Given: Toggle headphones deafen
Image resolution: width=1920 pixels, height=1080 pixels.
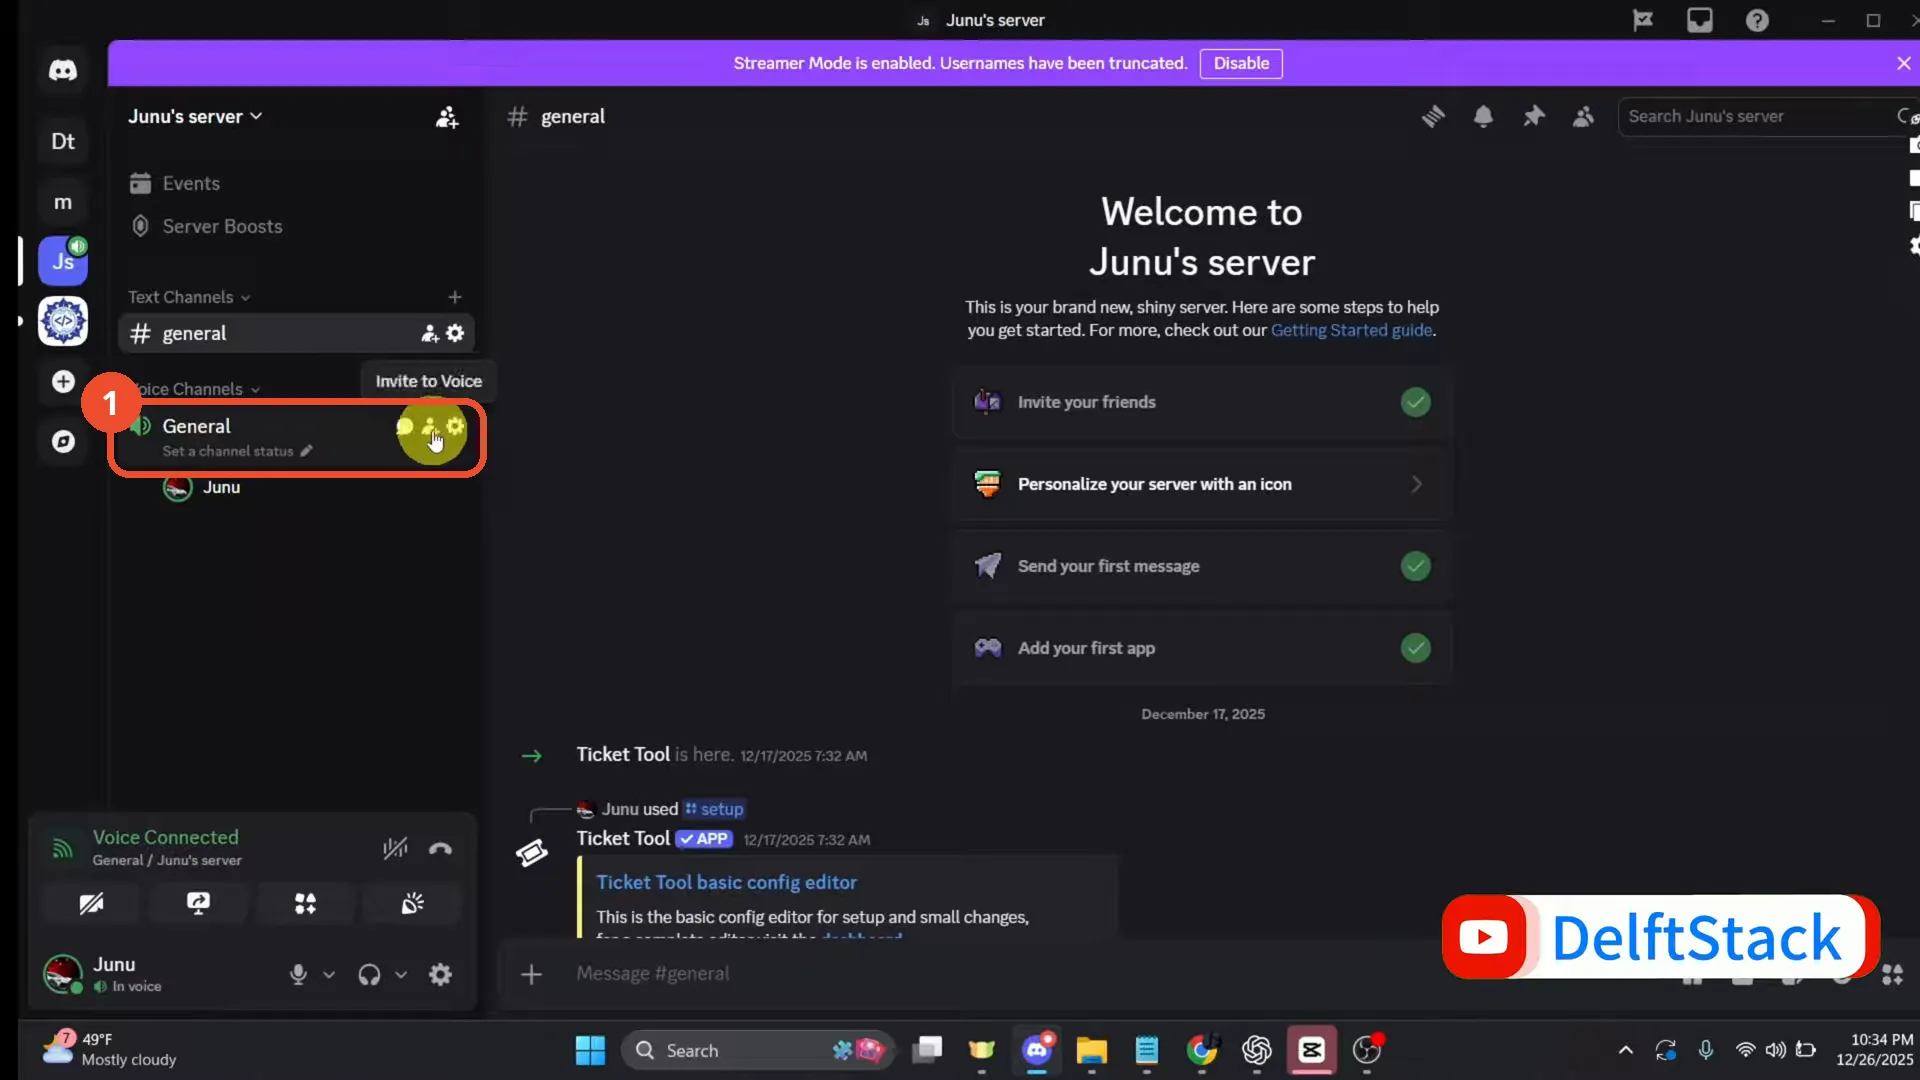Looking at the screenshot, I should coord(369,975).
